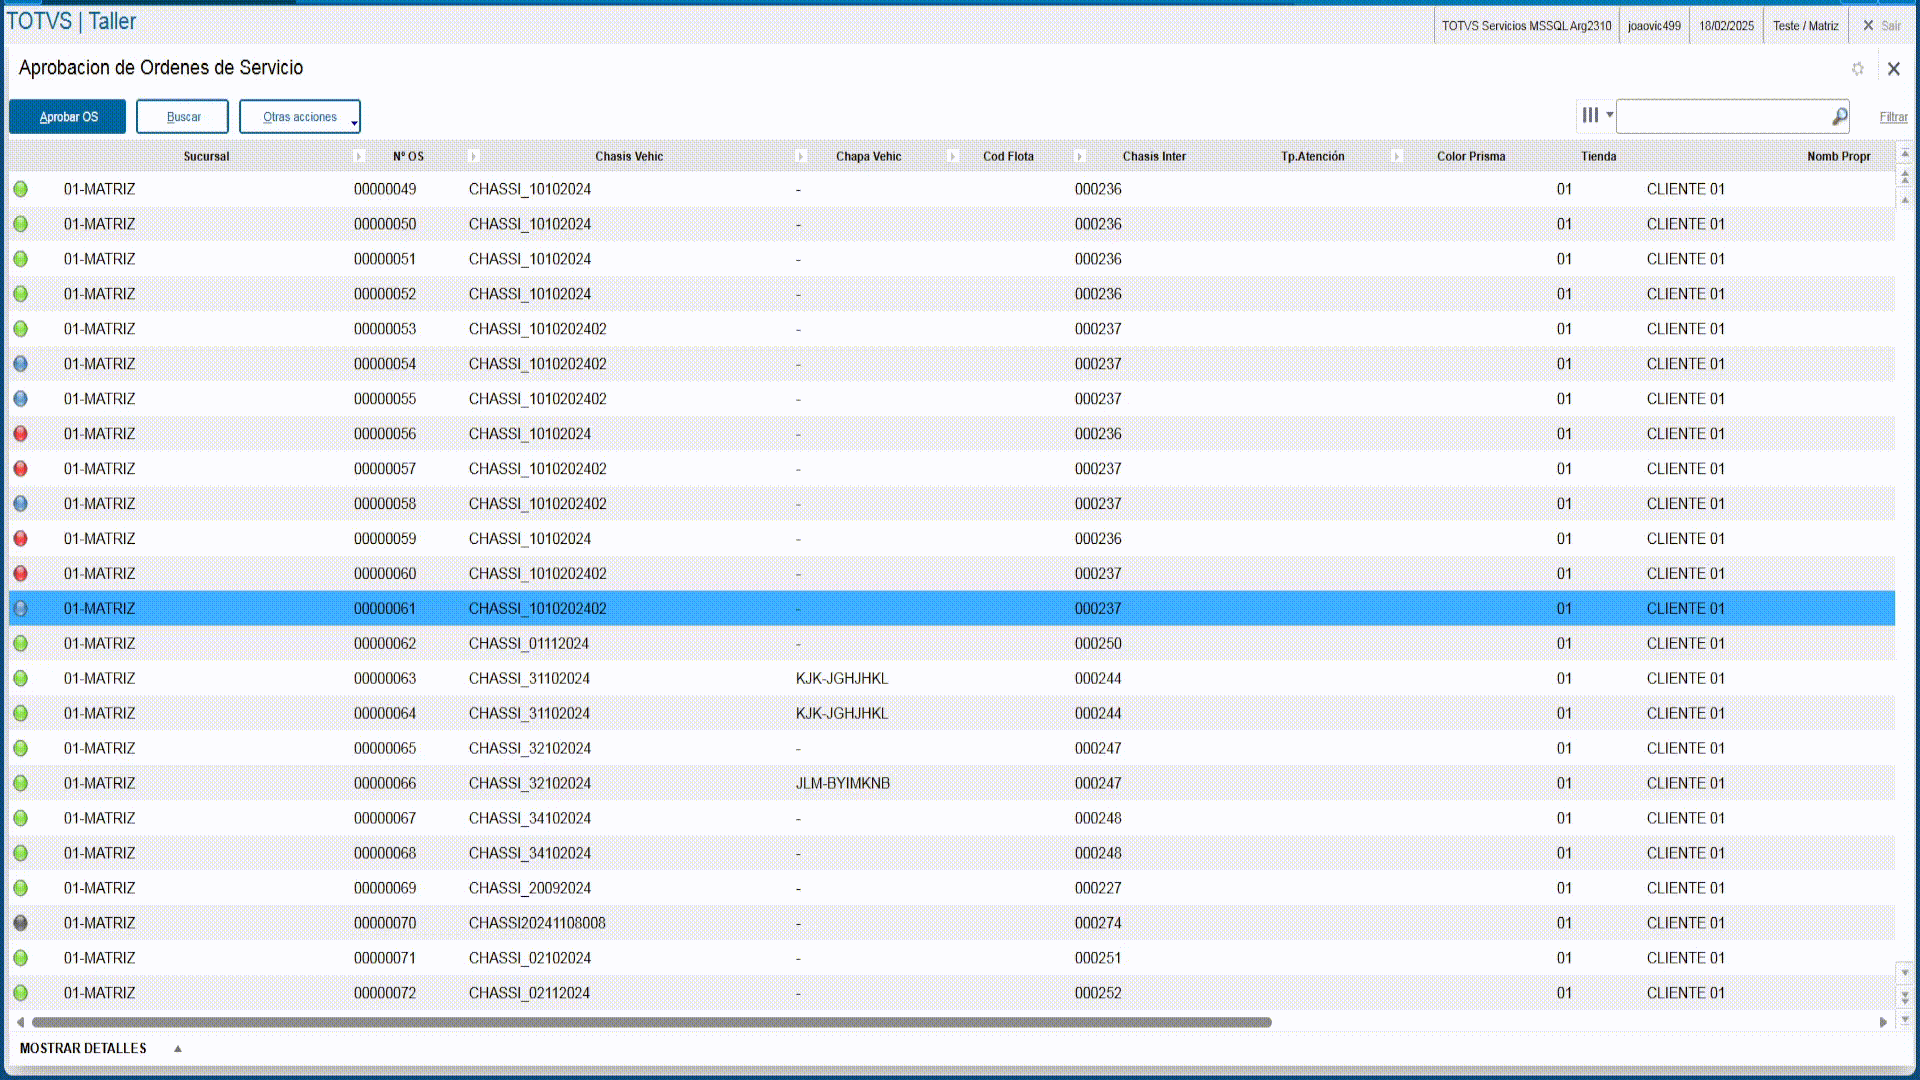Open the gear settings icon near close
Image resolution: width=1920 pixels, height=1080 pixels.
(1858, 69)
